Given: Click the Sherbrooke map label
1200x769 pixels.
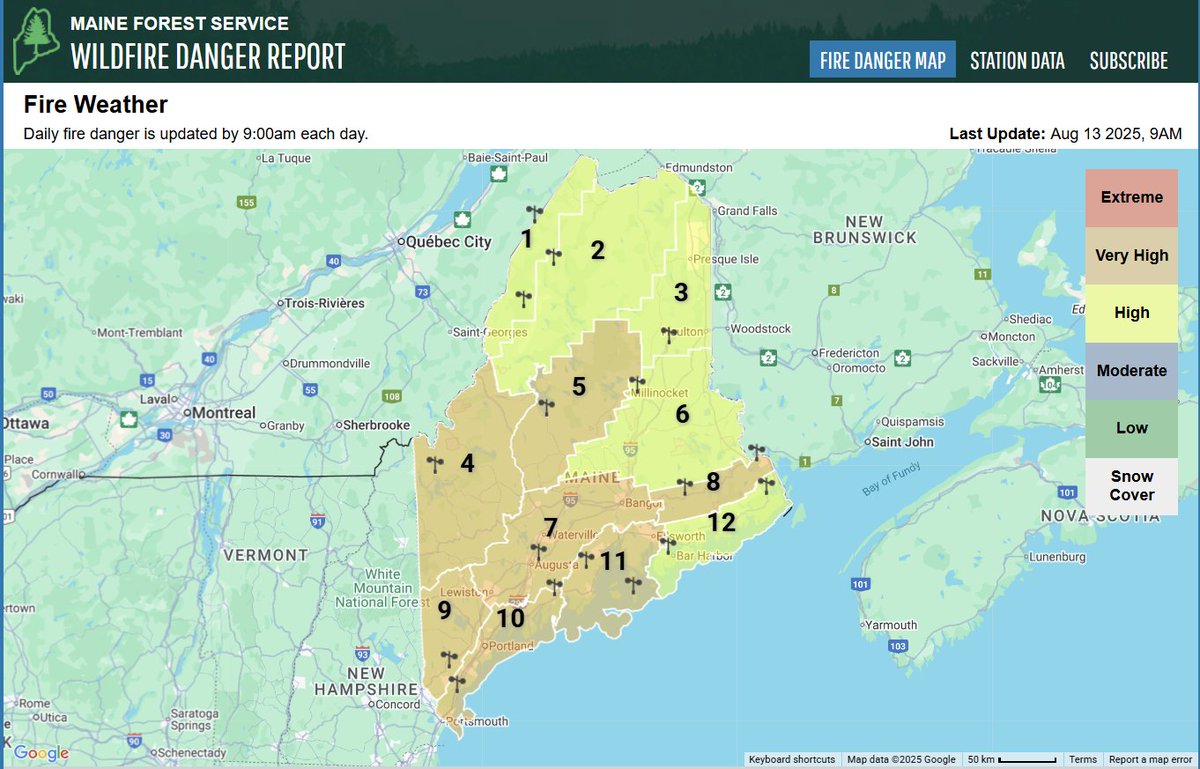Looking at the screenshot, I should [376, 425].
